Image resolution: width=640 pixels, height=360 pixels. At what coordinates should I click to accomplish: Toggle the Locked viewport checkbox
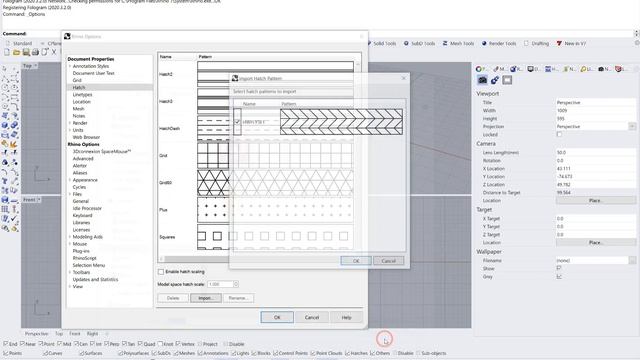[559, 134]
